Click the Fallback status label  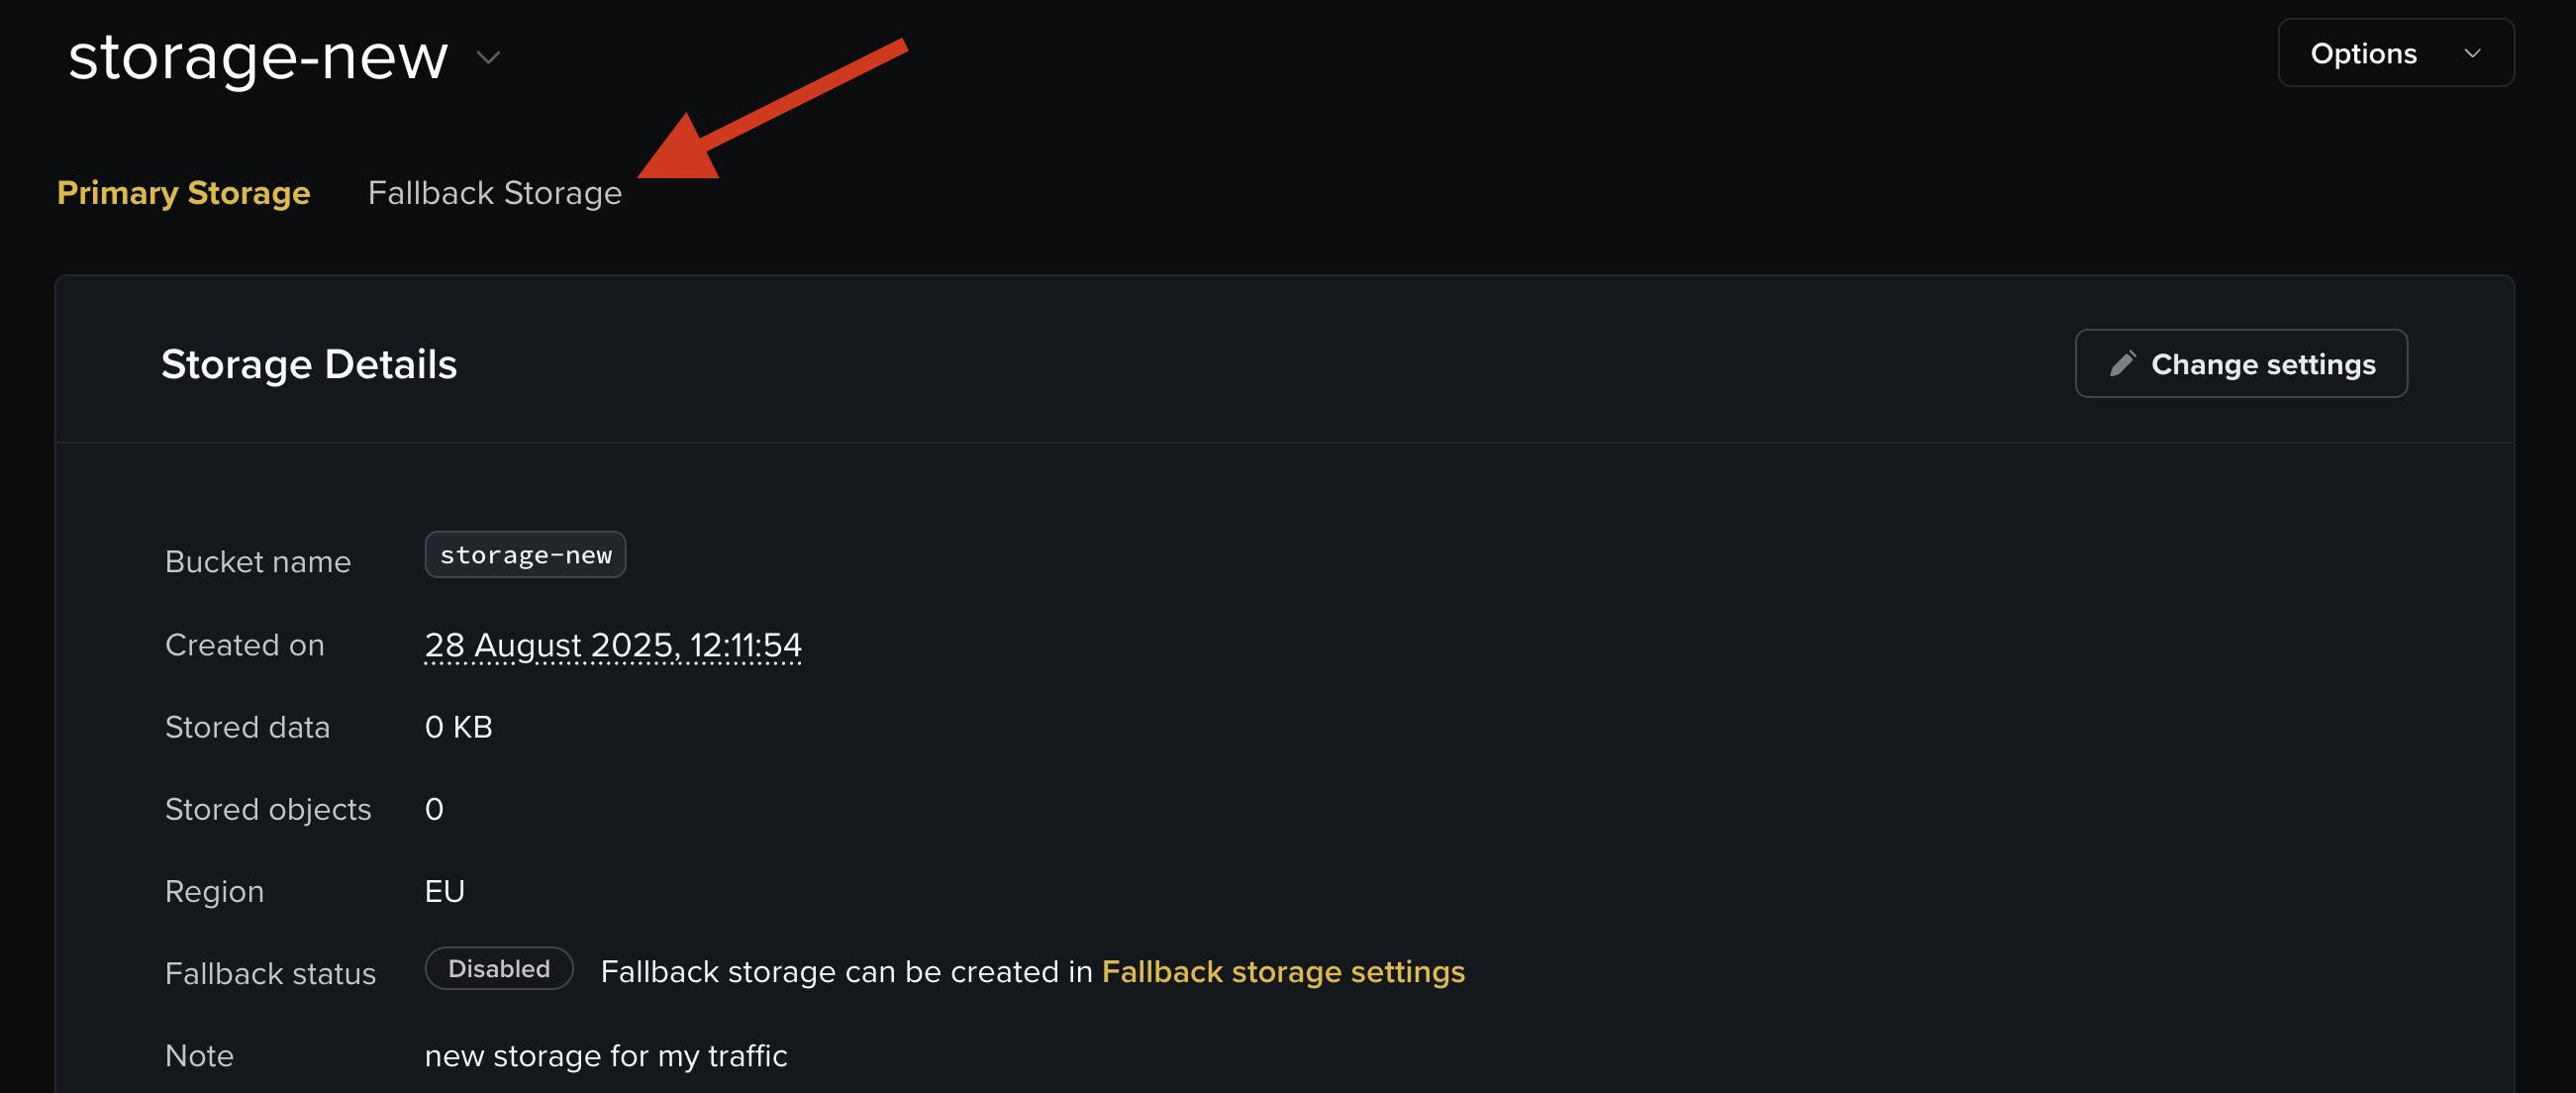[x=270, y=974]
